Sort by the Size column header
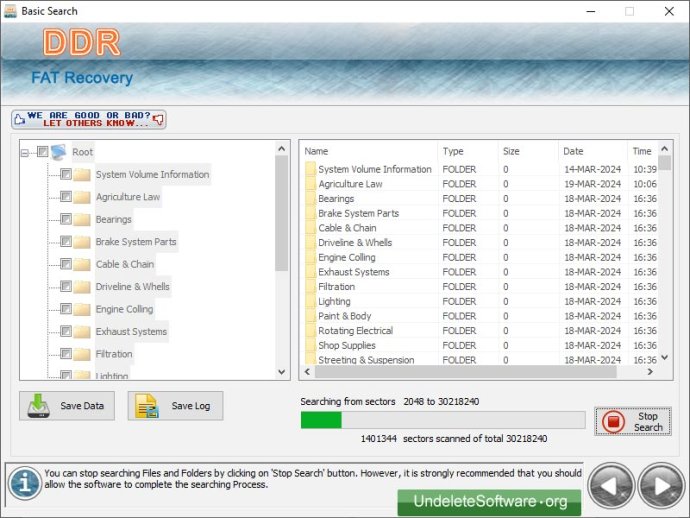Viewport: 690px width, 518px height. click(528, 151)
